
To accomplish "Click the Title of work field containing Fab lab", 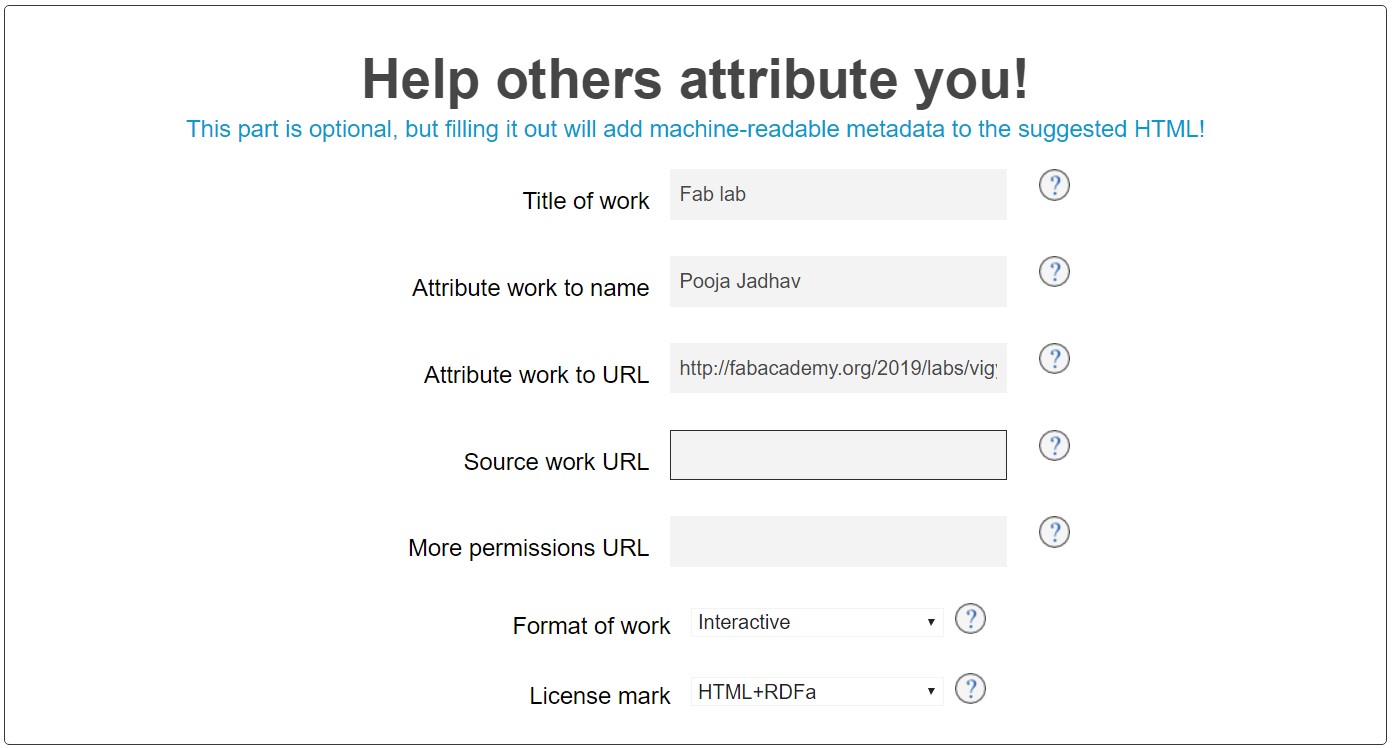I will pos(837,195).
